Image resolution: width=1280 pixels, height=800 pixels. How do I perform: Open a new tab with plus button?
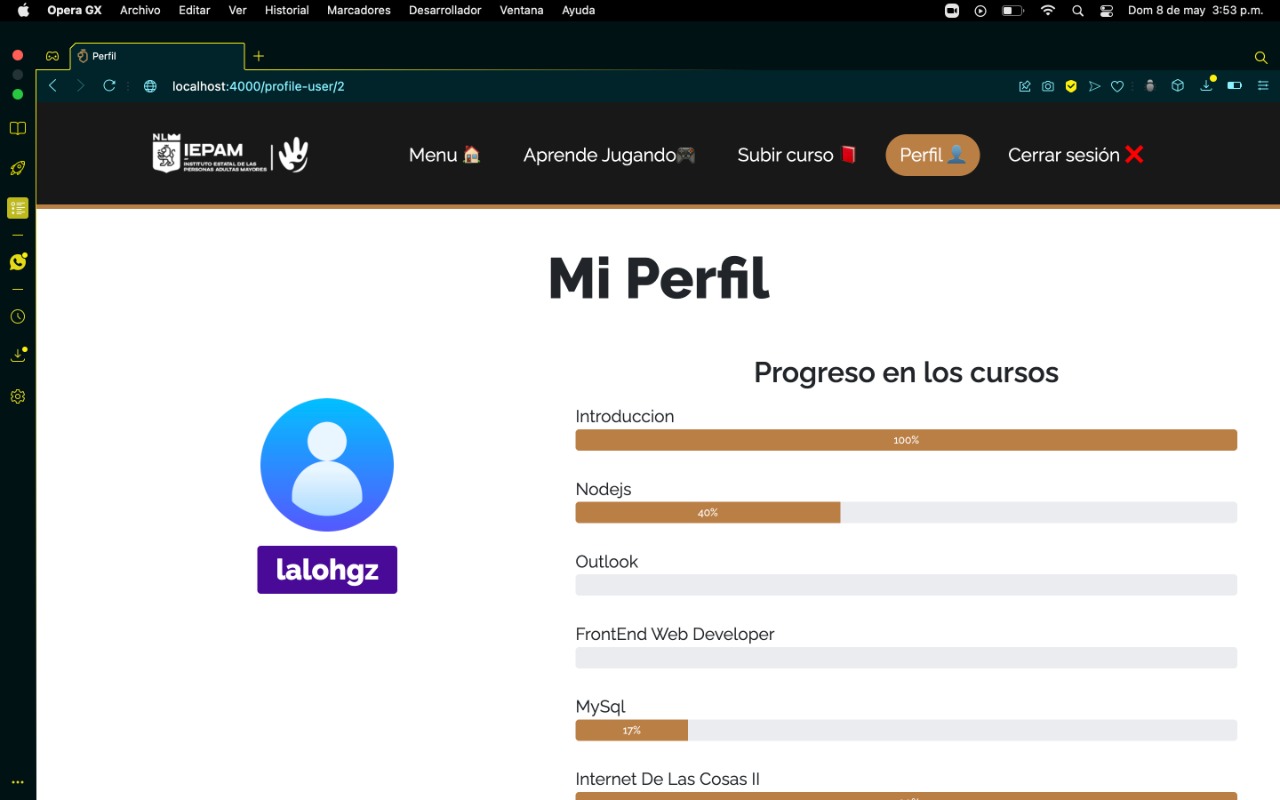coord(259,56)
